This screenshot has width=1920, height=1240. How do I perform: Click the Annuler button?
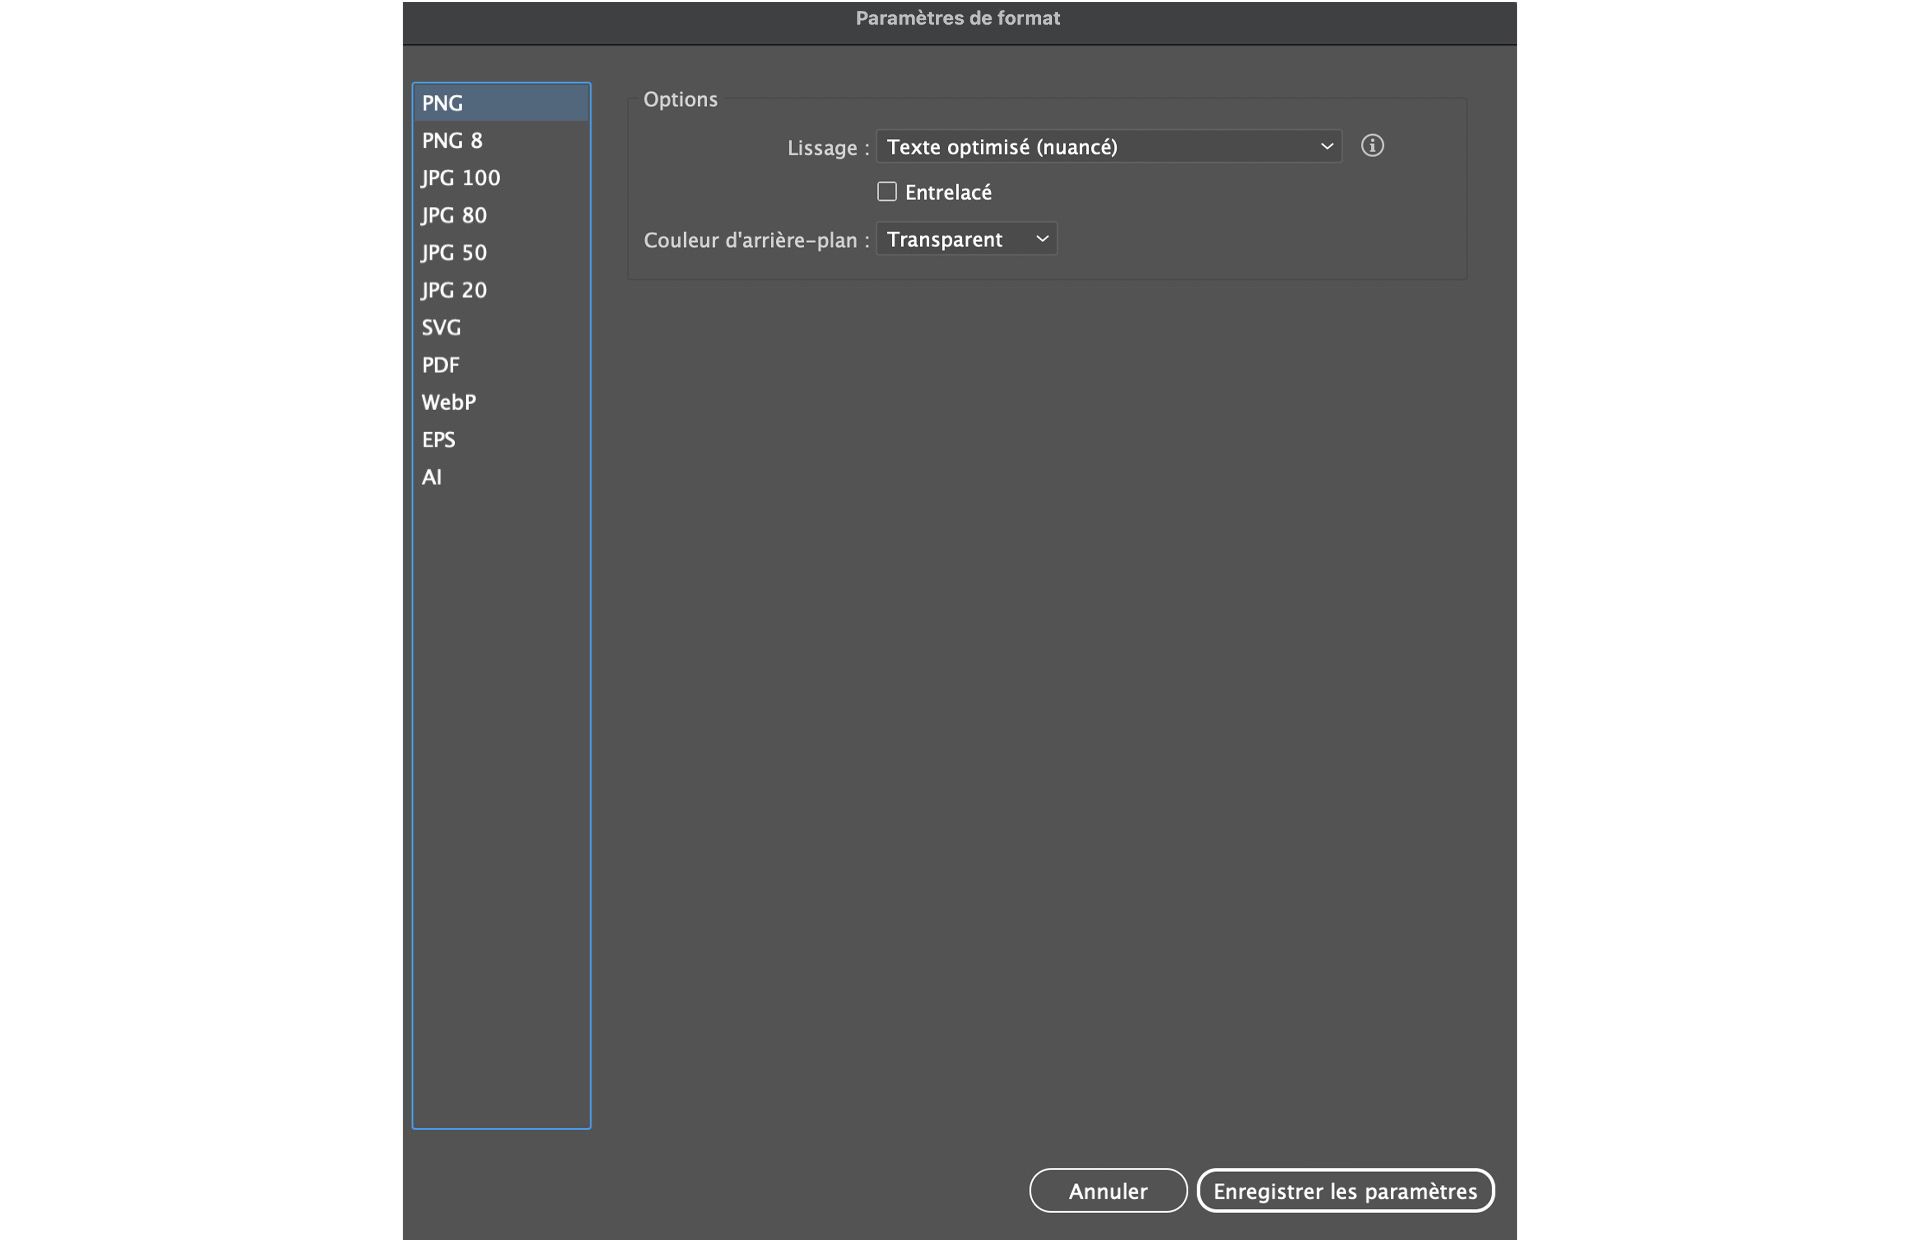pos(1107,1191)
